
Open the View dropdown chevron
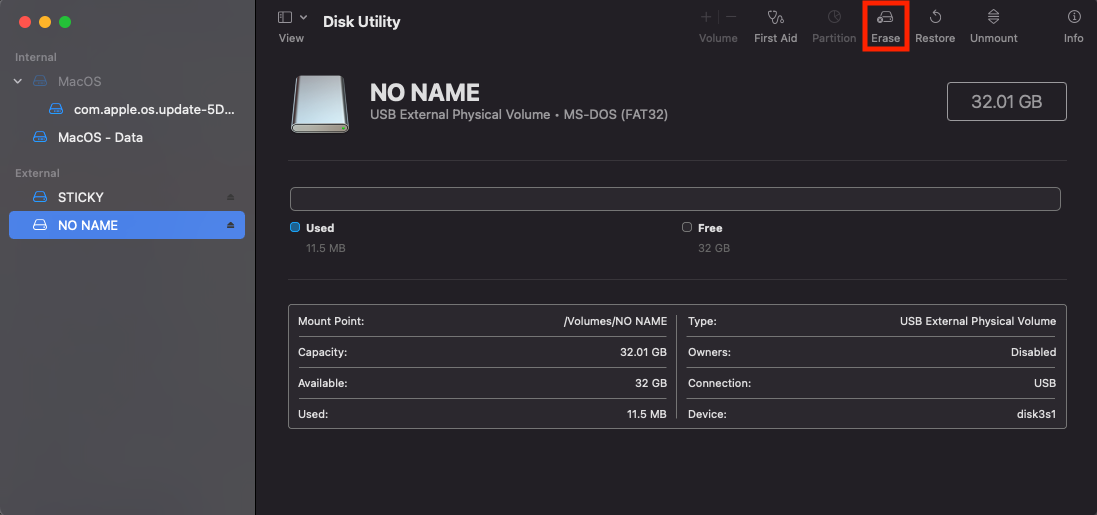coord(303,17)
